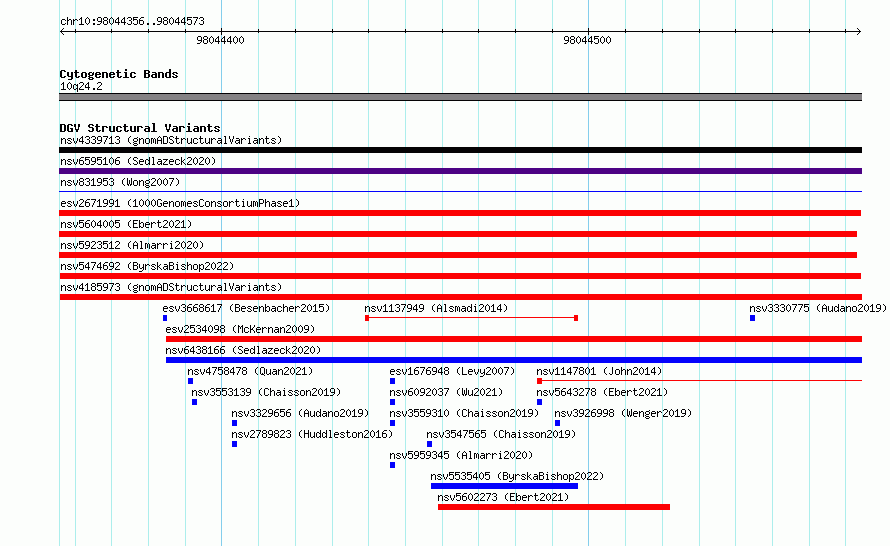Viewport: 890px width, 546px height.
Task: Click the nsv4339713 gnomADStructuralVariants label
Action: click(x=171, y=140)
